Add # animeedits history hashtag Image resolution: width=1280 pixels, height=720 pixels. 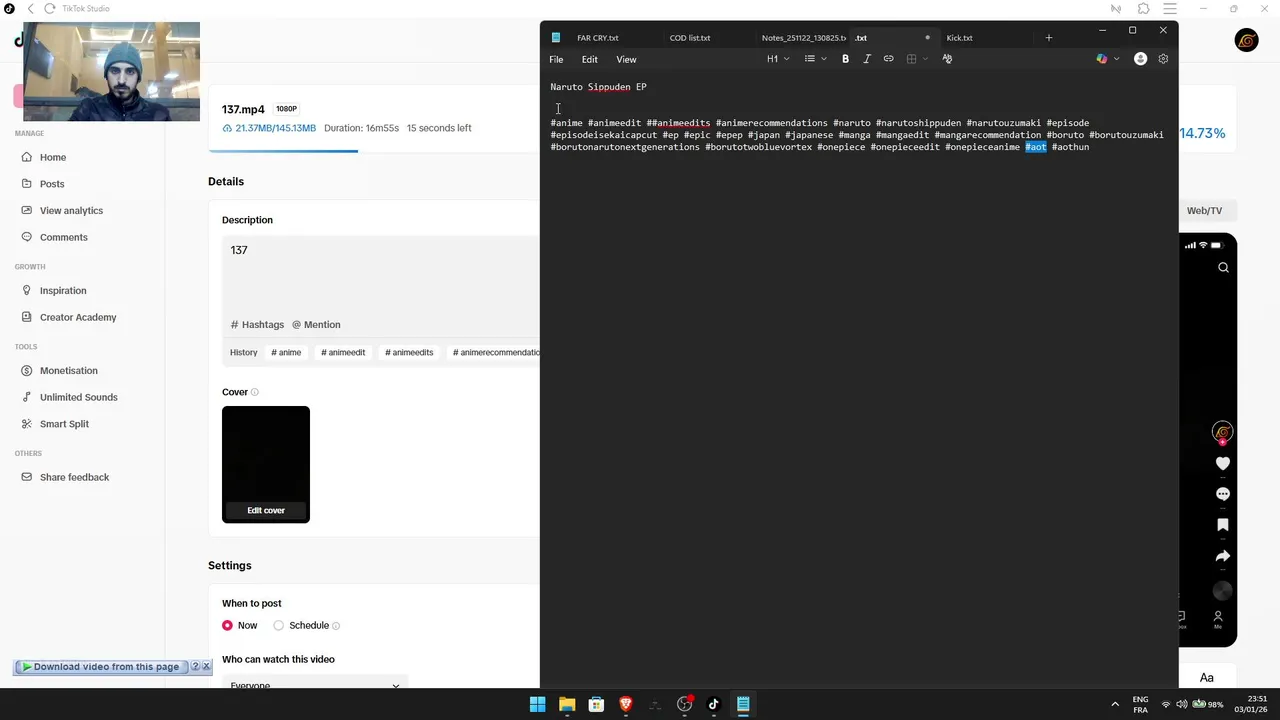pos(409,352)
